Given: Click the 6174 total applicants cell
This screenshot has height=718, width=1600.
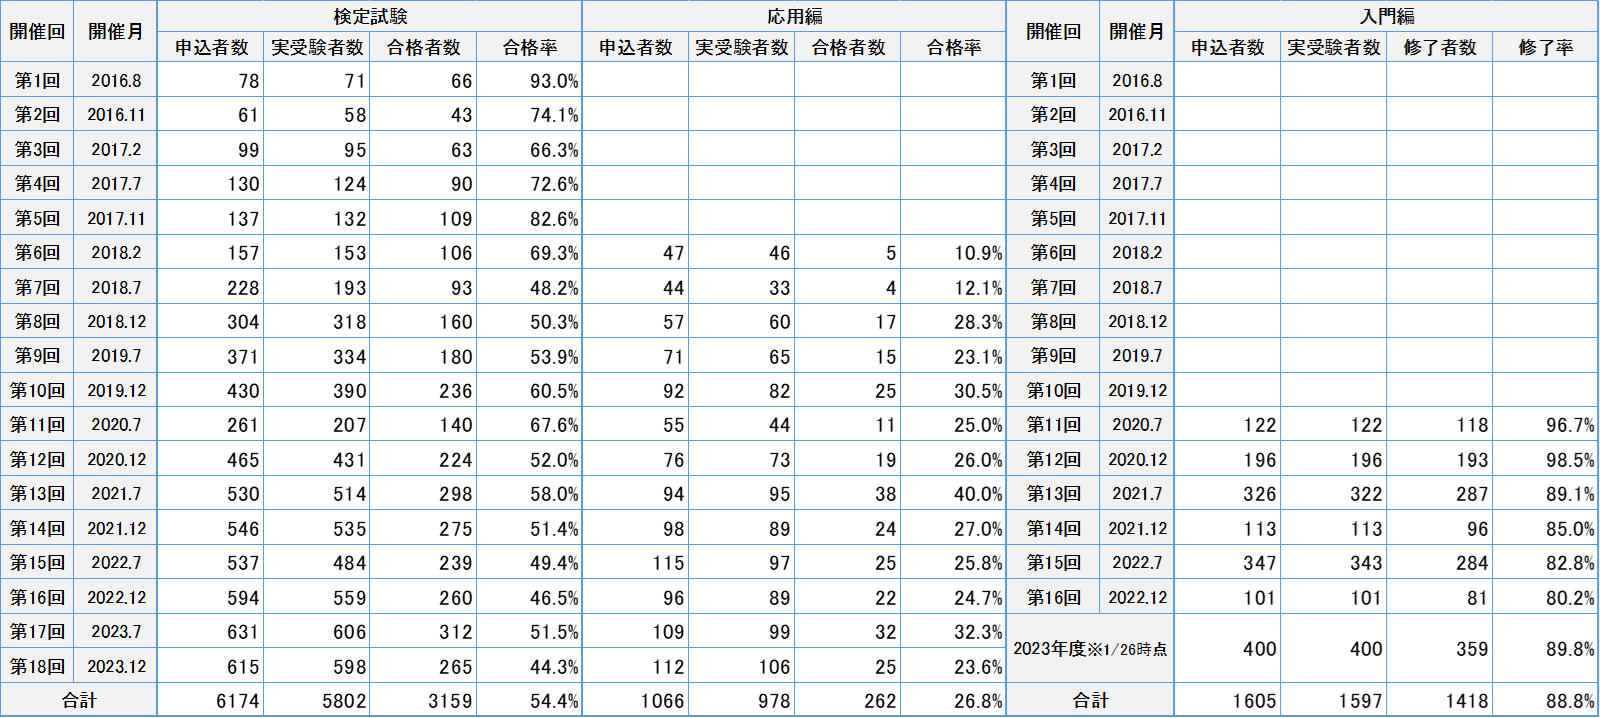Looking at the screenshot, I should tap(211, 700).
